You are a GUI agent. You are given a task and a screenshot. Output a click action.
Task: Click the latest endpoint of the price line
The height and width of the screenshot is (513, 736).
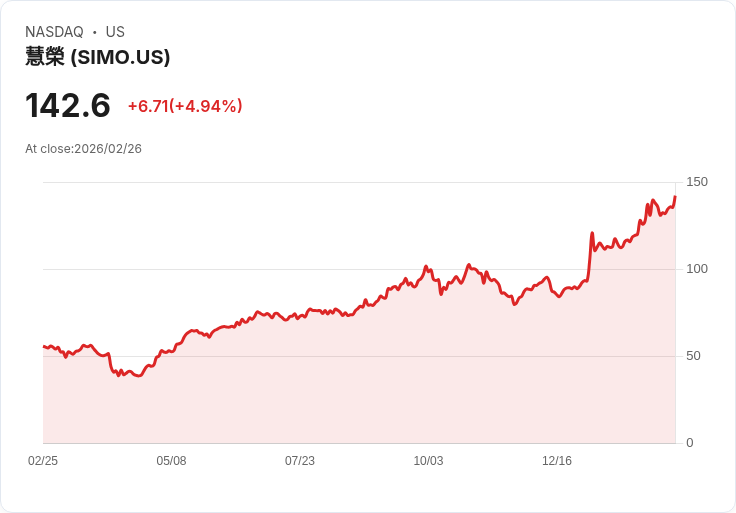pos(675,197)
